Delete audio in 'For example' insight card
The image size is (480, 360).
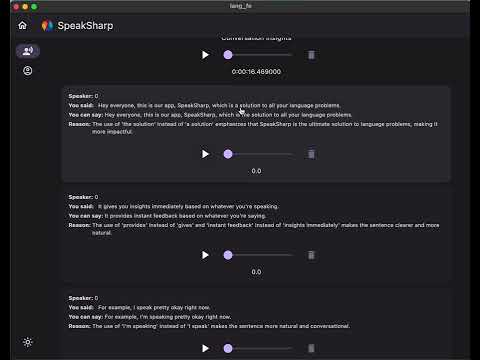pos(311,348)
